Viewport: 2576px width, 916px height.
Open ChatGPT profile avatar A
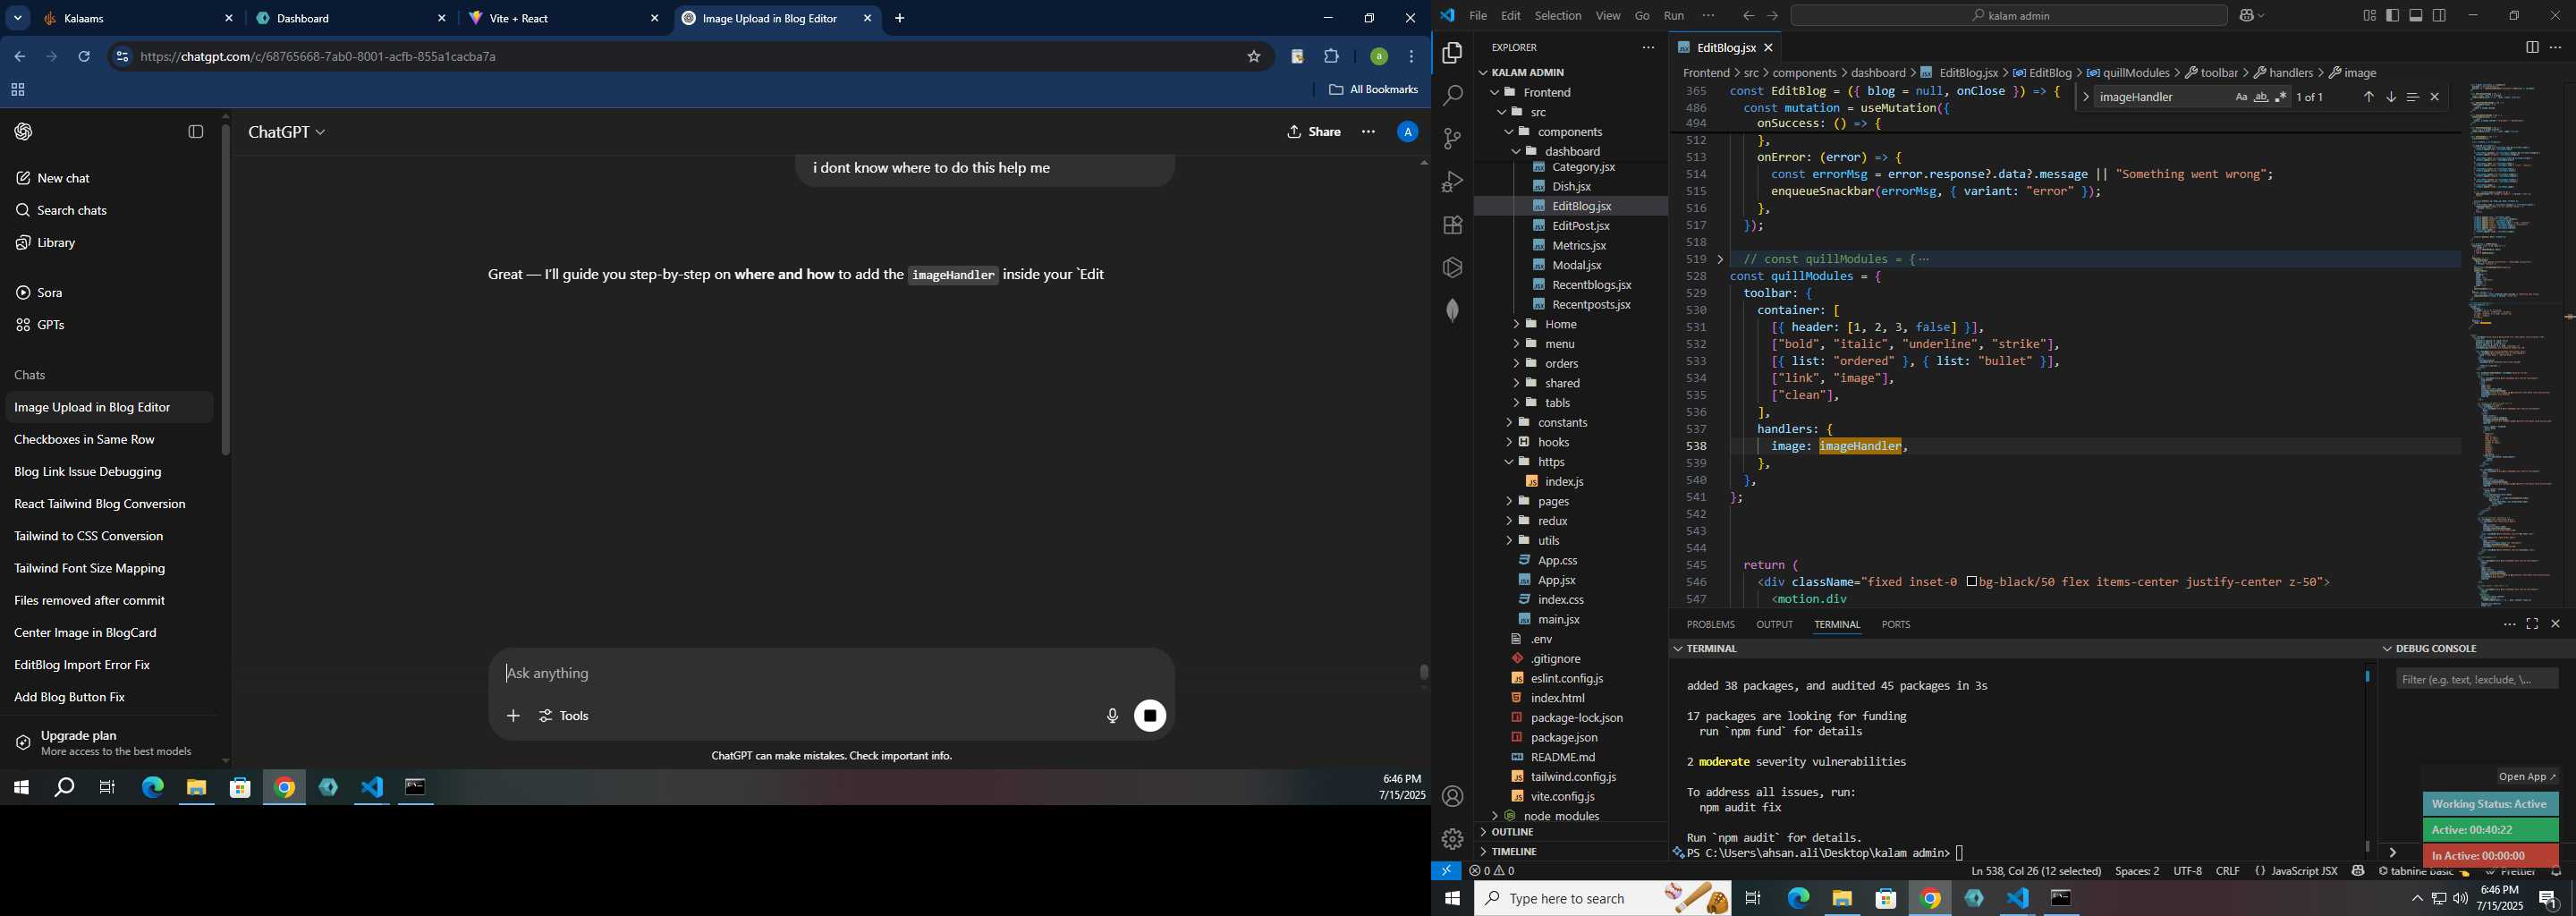(x=1407, y=132)
